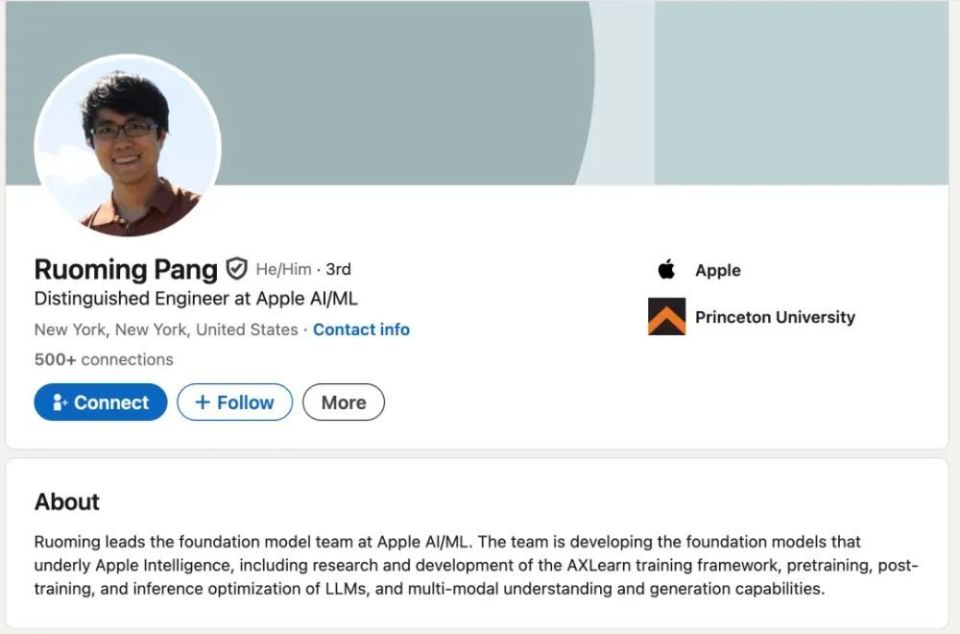The height and width of the screenshot is (634, 960).
Task: Click the Connect button label
Action: pyautogui.click(x=111, y=403)
